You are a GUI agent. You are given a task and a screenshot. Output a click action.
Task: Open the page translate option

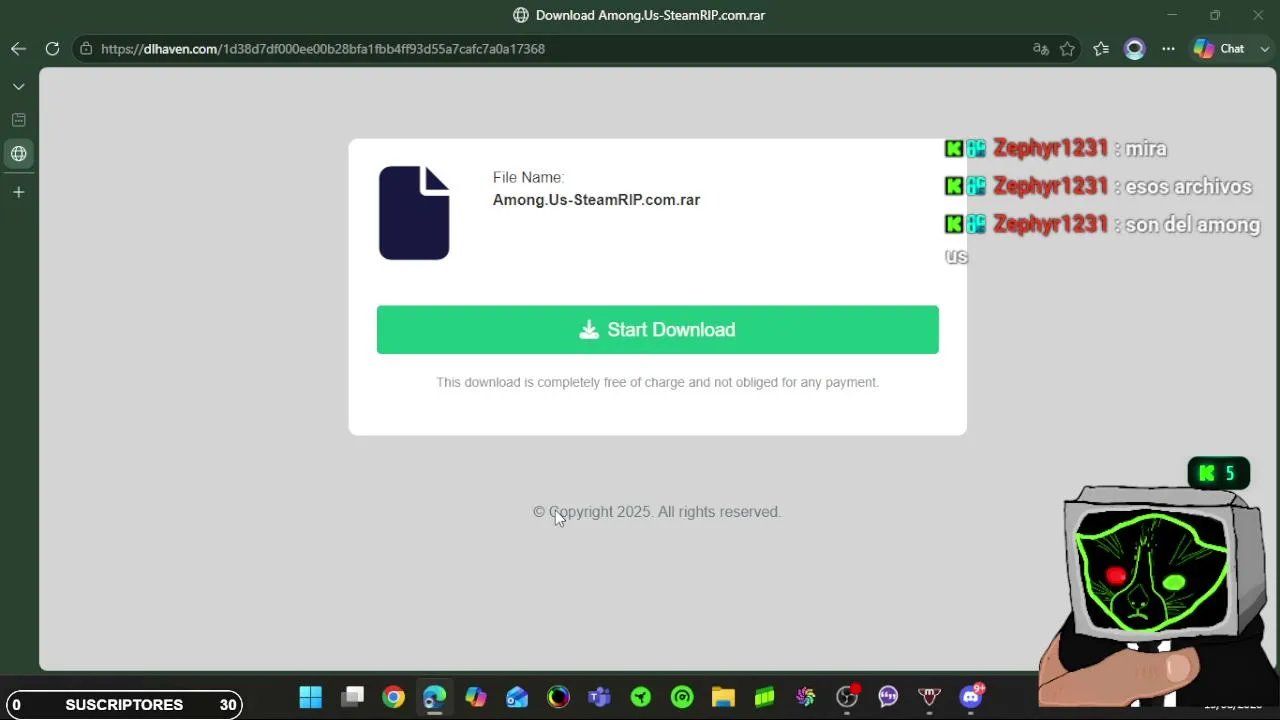click(1041, 49)
